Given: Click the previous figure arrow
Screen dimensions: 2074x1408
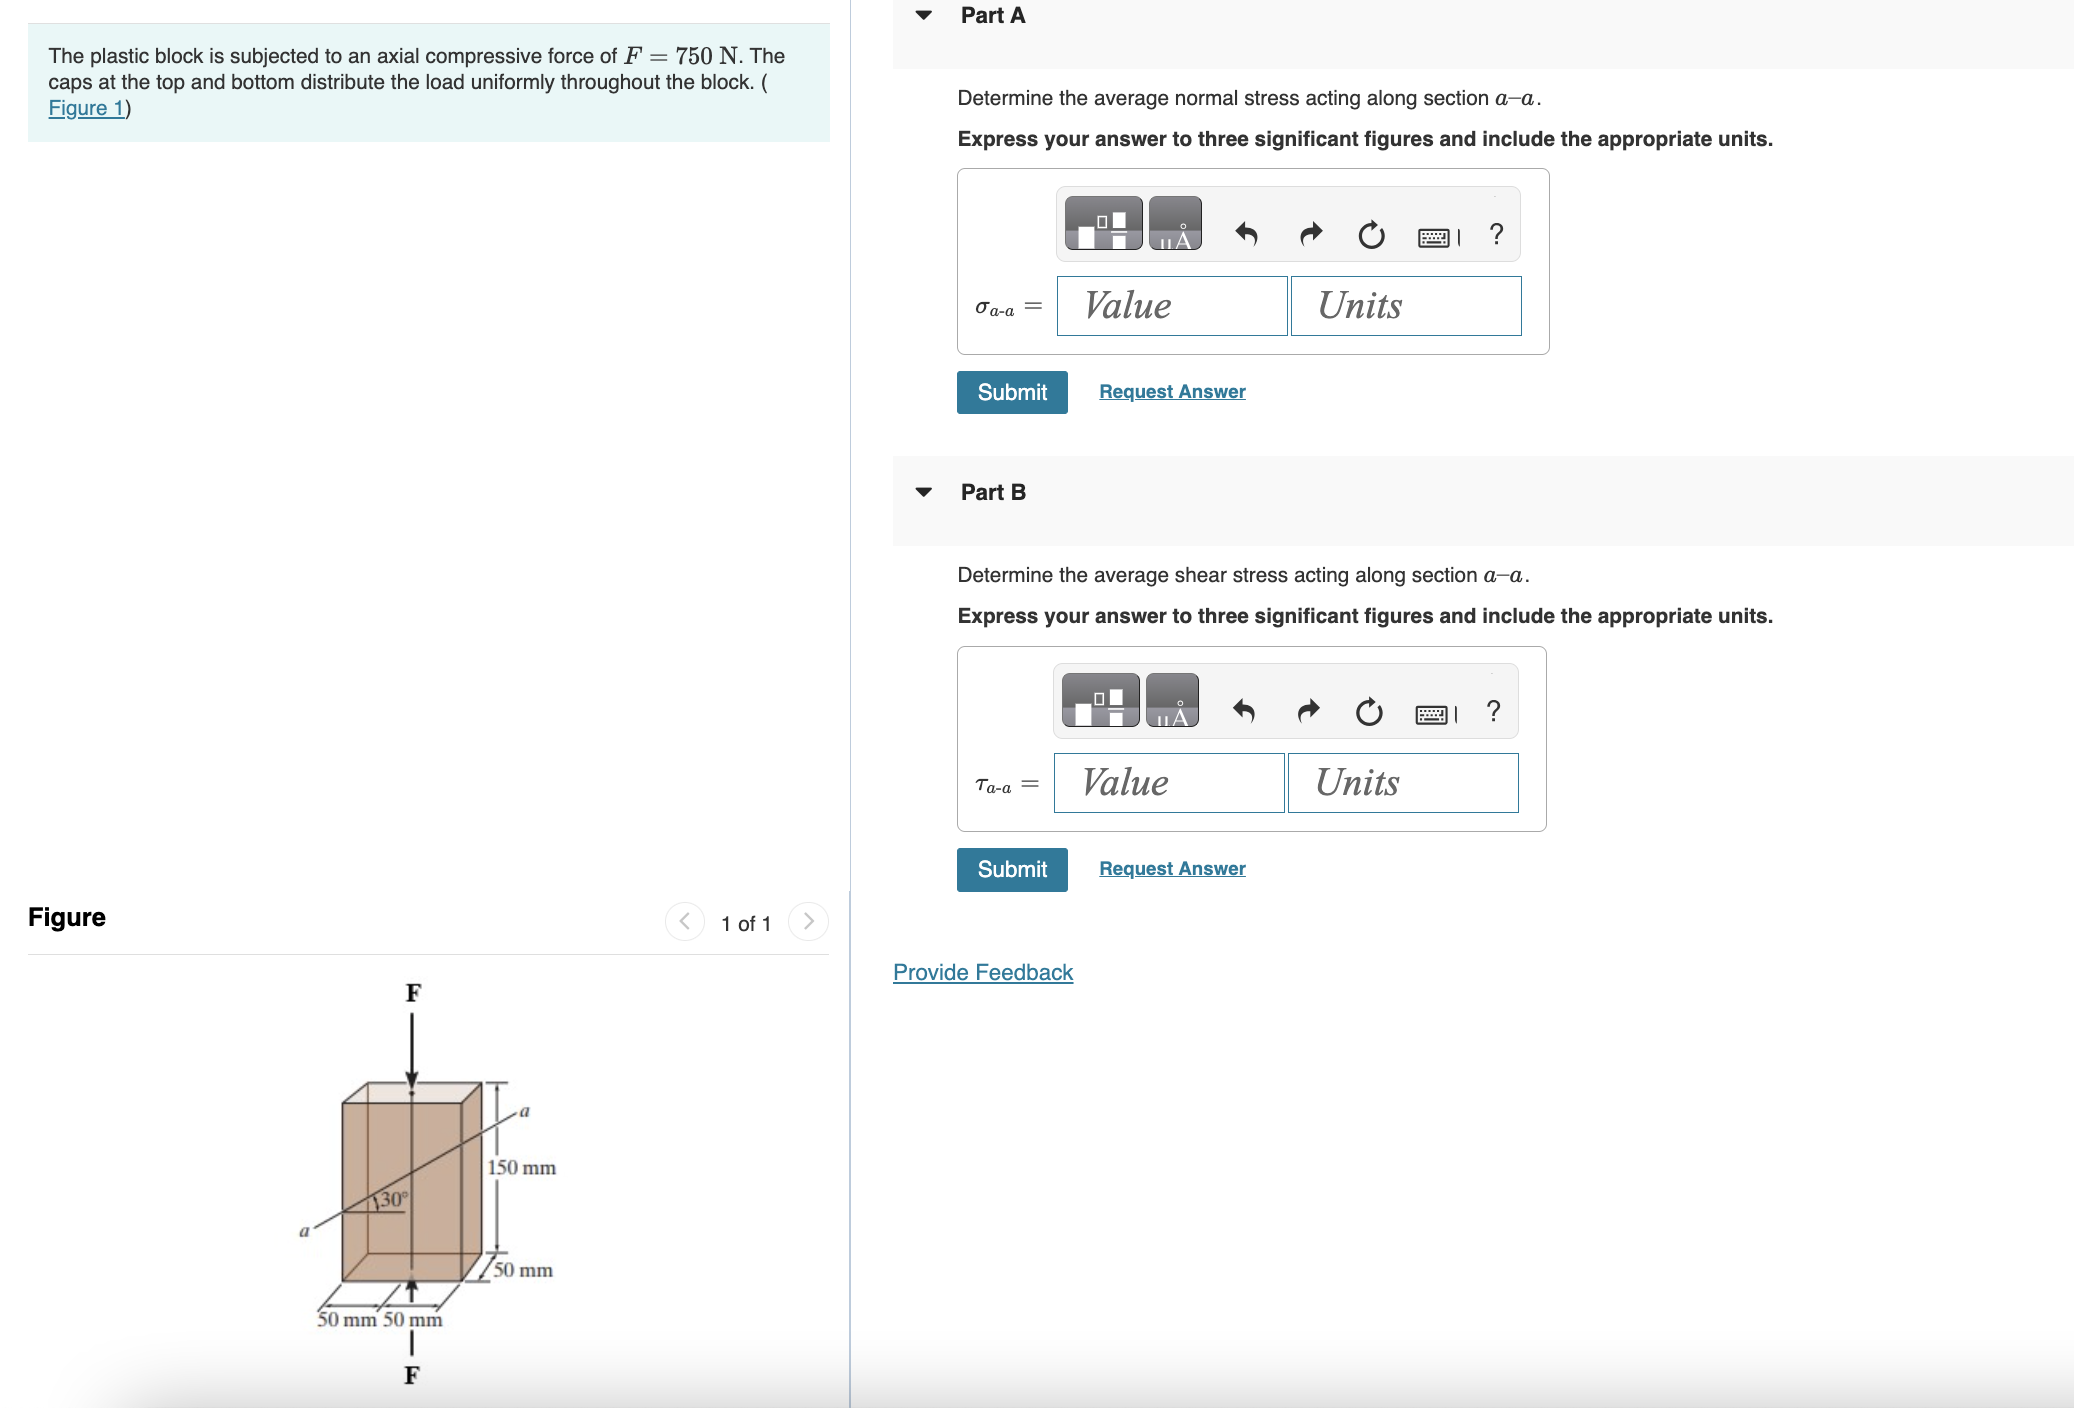Looking at the screenshot, I should click(x=683, y=922).
